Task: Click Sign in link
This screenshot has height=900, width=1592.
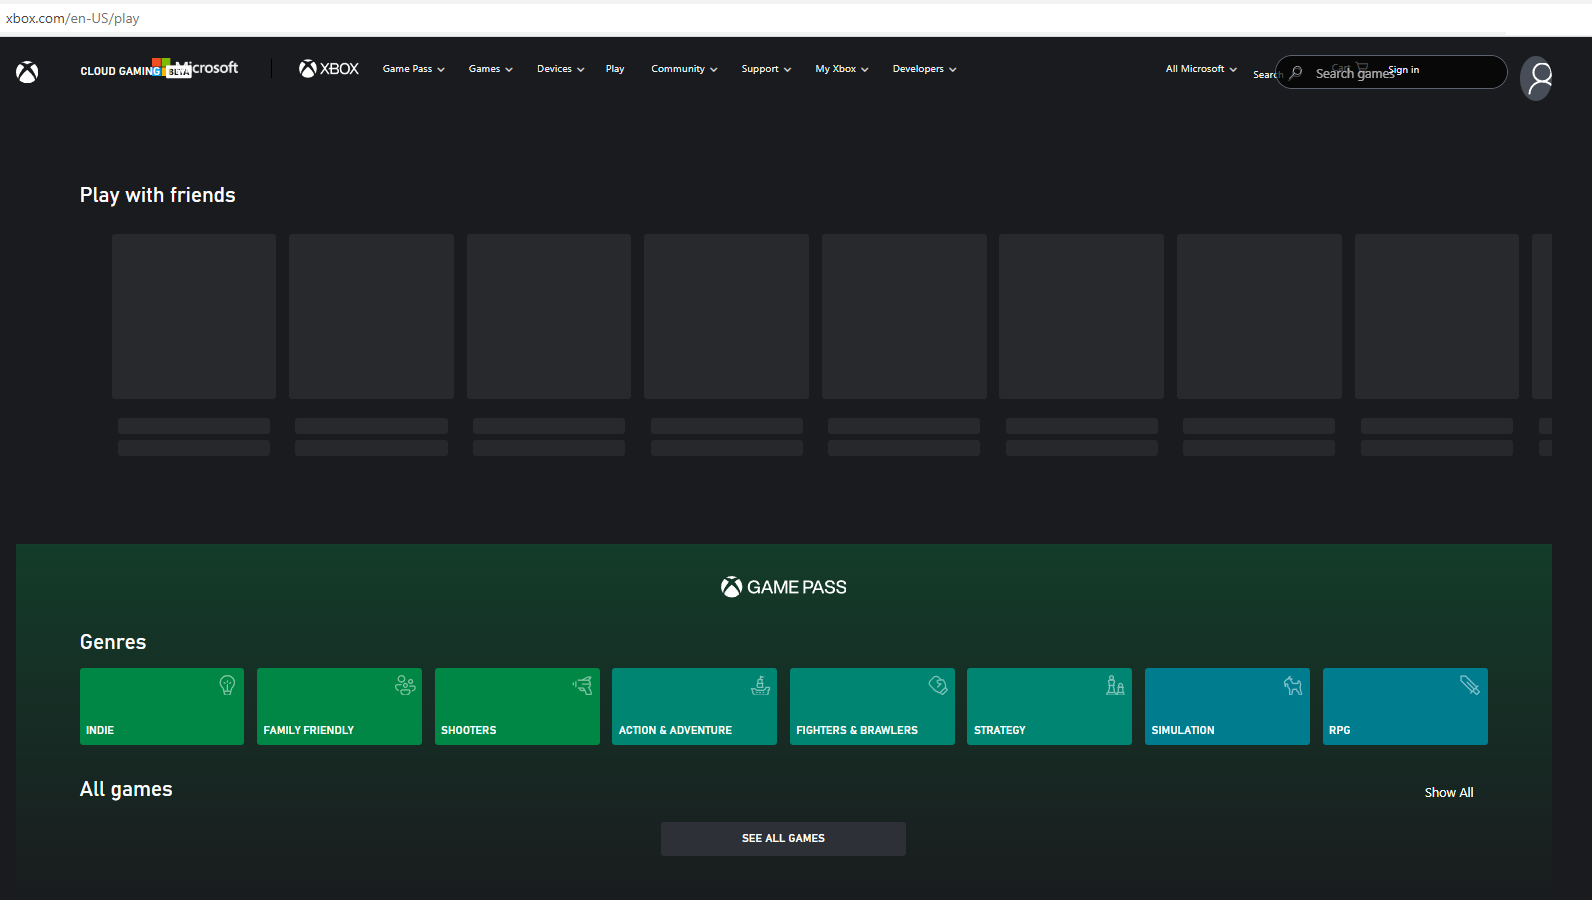Action: 1404,70
